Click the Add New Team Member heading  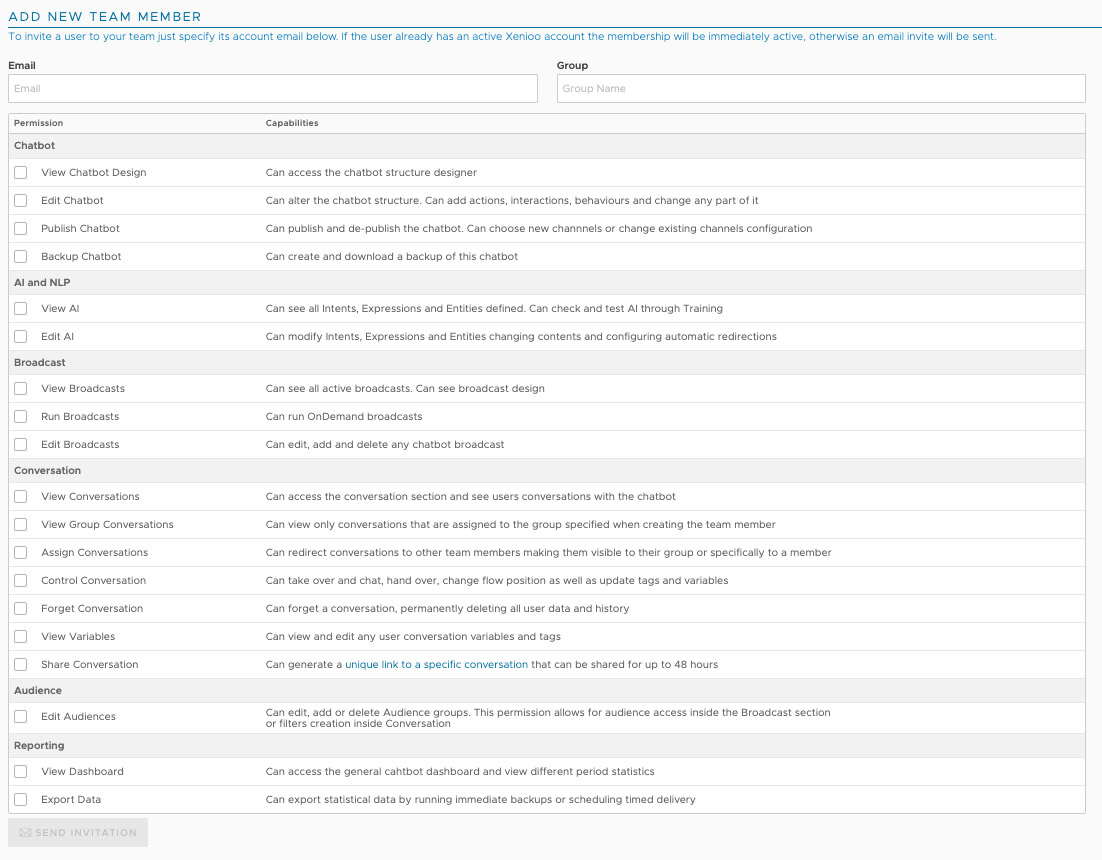105,16
